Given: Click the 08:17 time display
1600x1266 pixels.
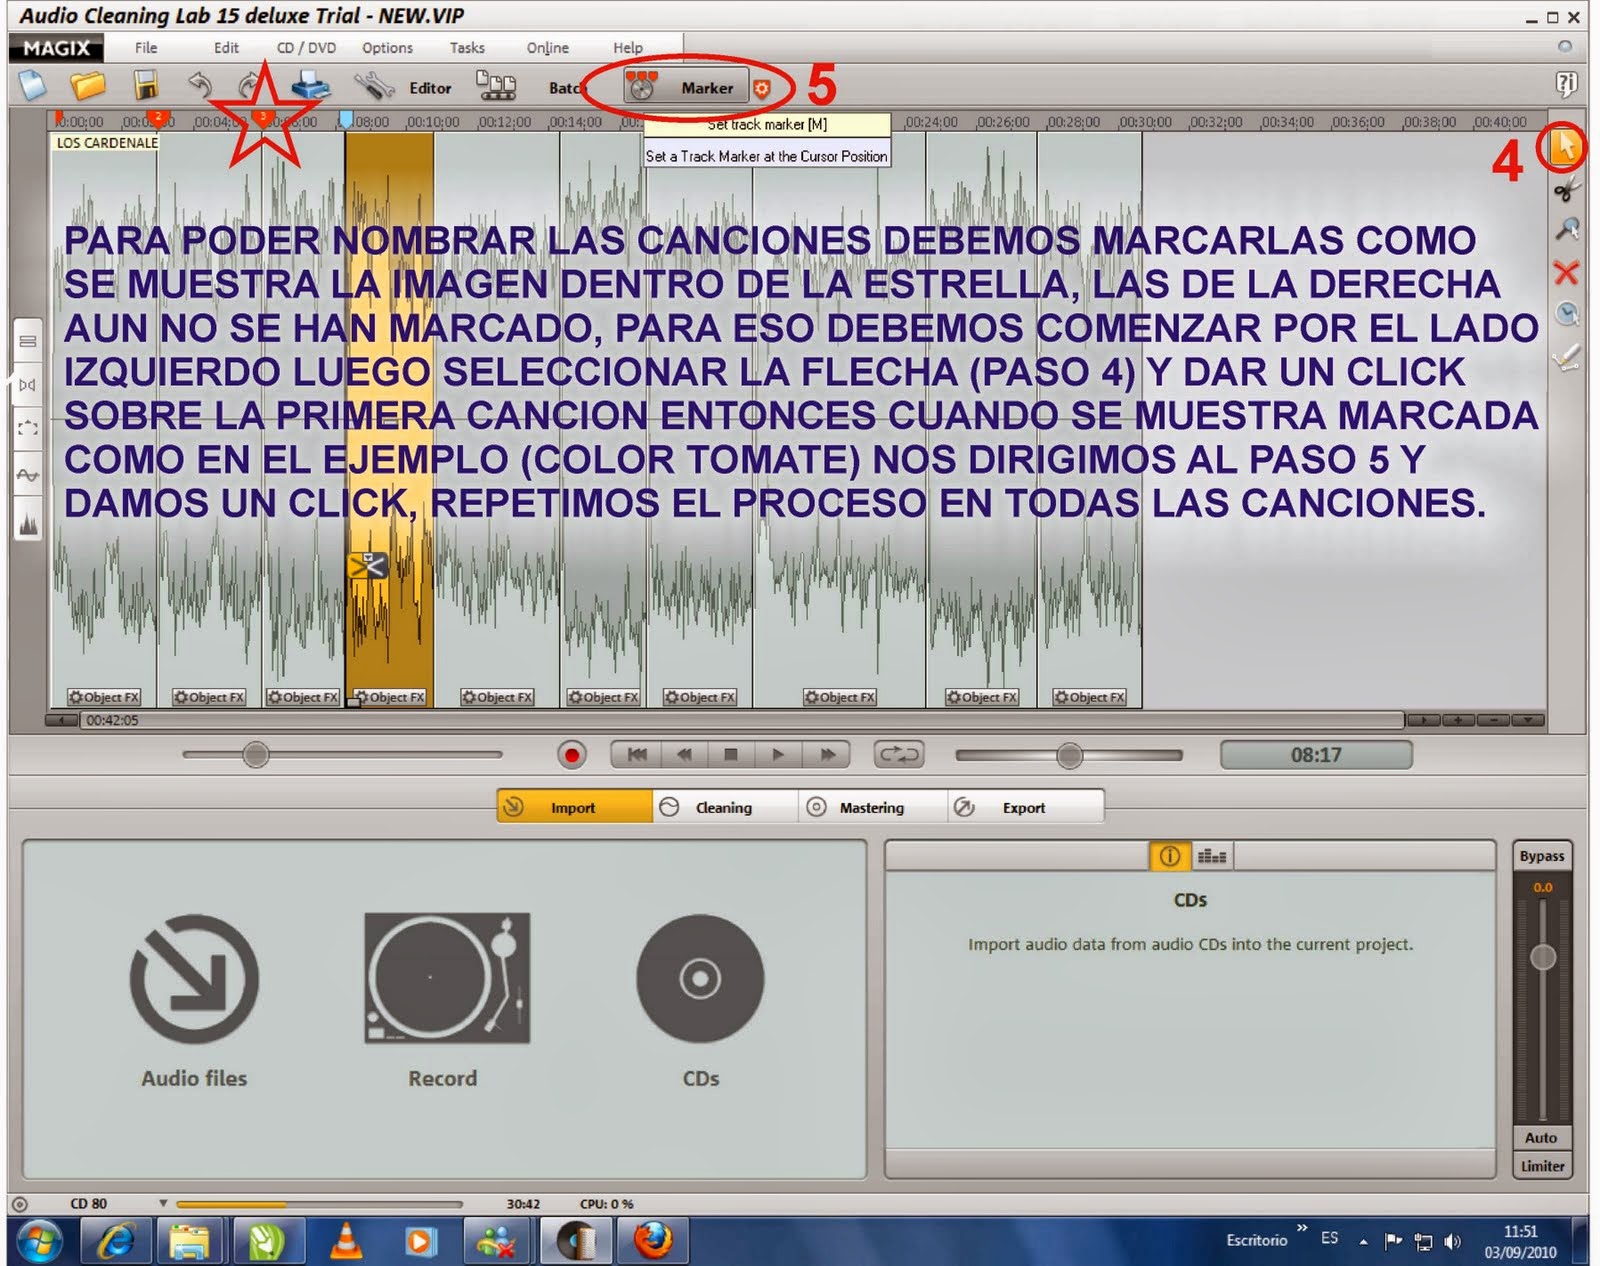Looking at the screenshot, I should 1316,755.
